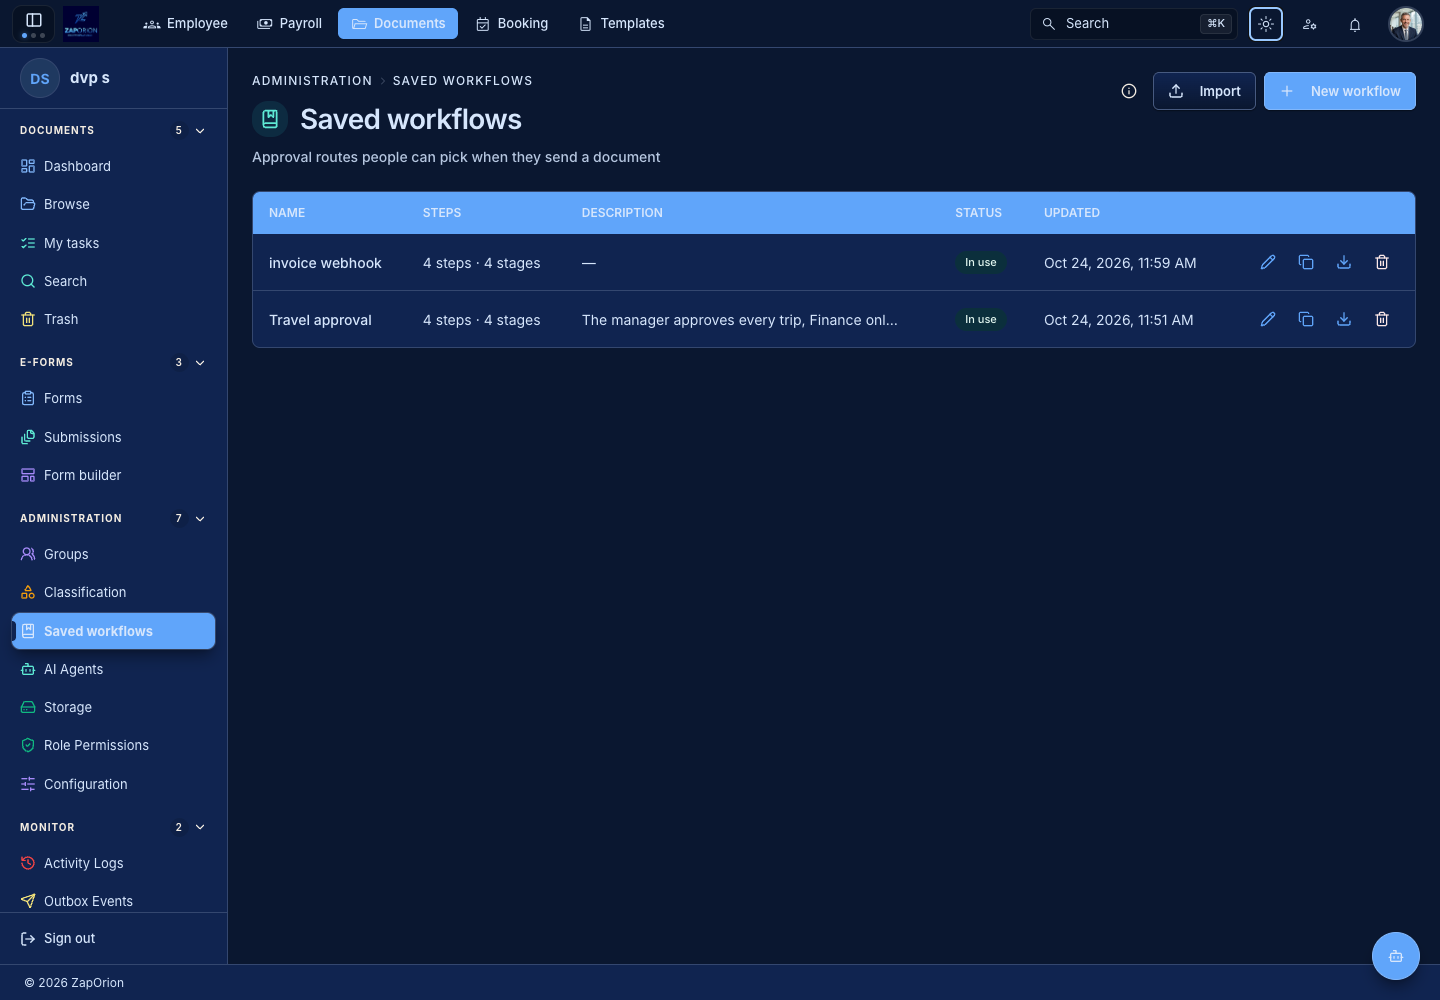Collapse the Documents sidebar section
The image size is (1440, 1000).
pyautogui.click(x=200, y=131)
